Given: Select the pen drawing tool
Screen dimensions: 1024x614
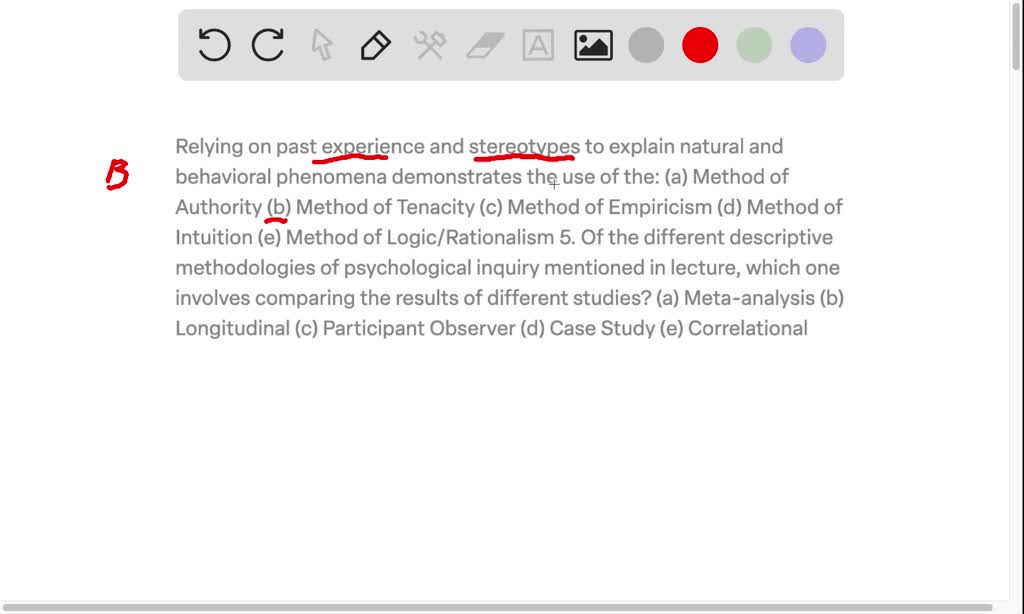Looking at the screenshot, I should [x=375, y=44].
